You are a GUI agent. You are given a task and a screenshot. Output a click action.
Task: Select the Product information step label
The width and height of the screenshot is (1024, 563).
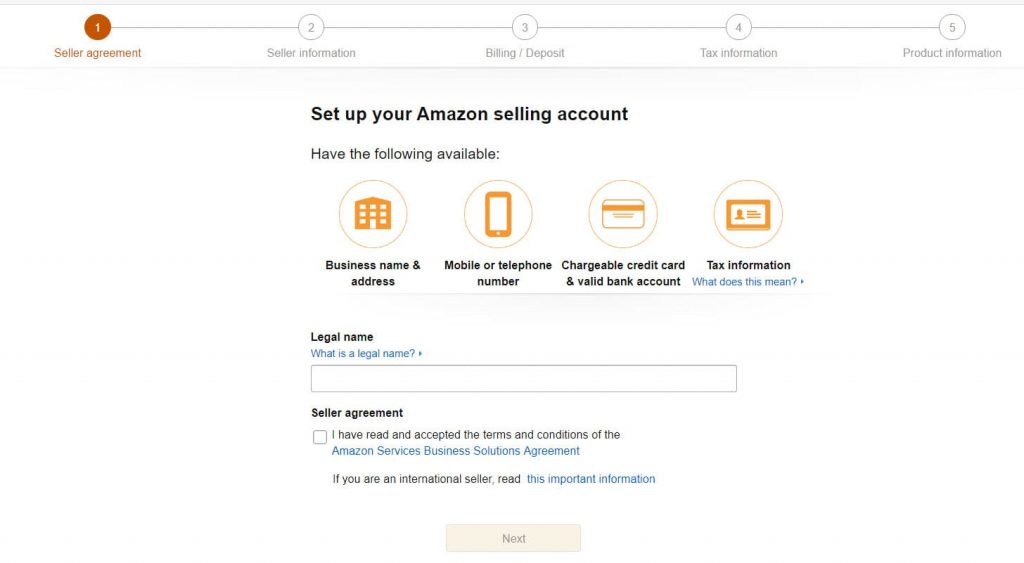pyautogui.click(x=952, y=53)
